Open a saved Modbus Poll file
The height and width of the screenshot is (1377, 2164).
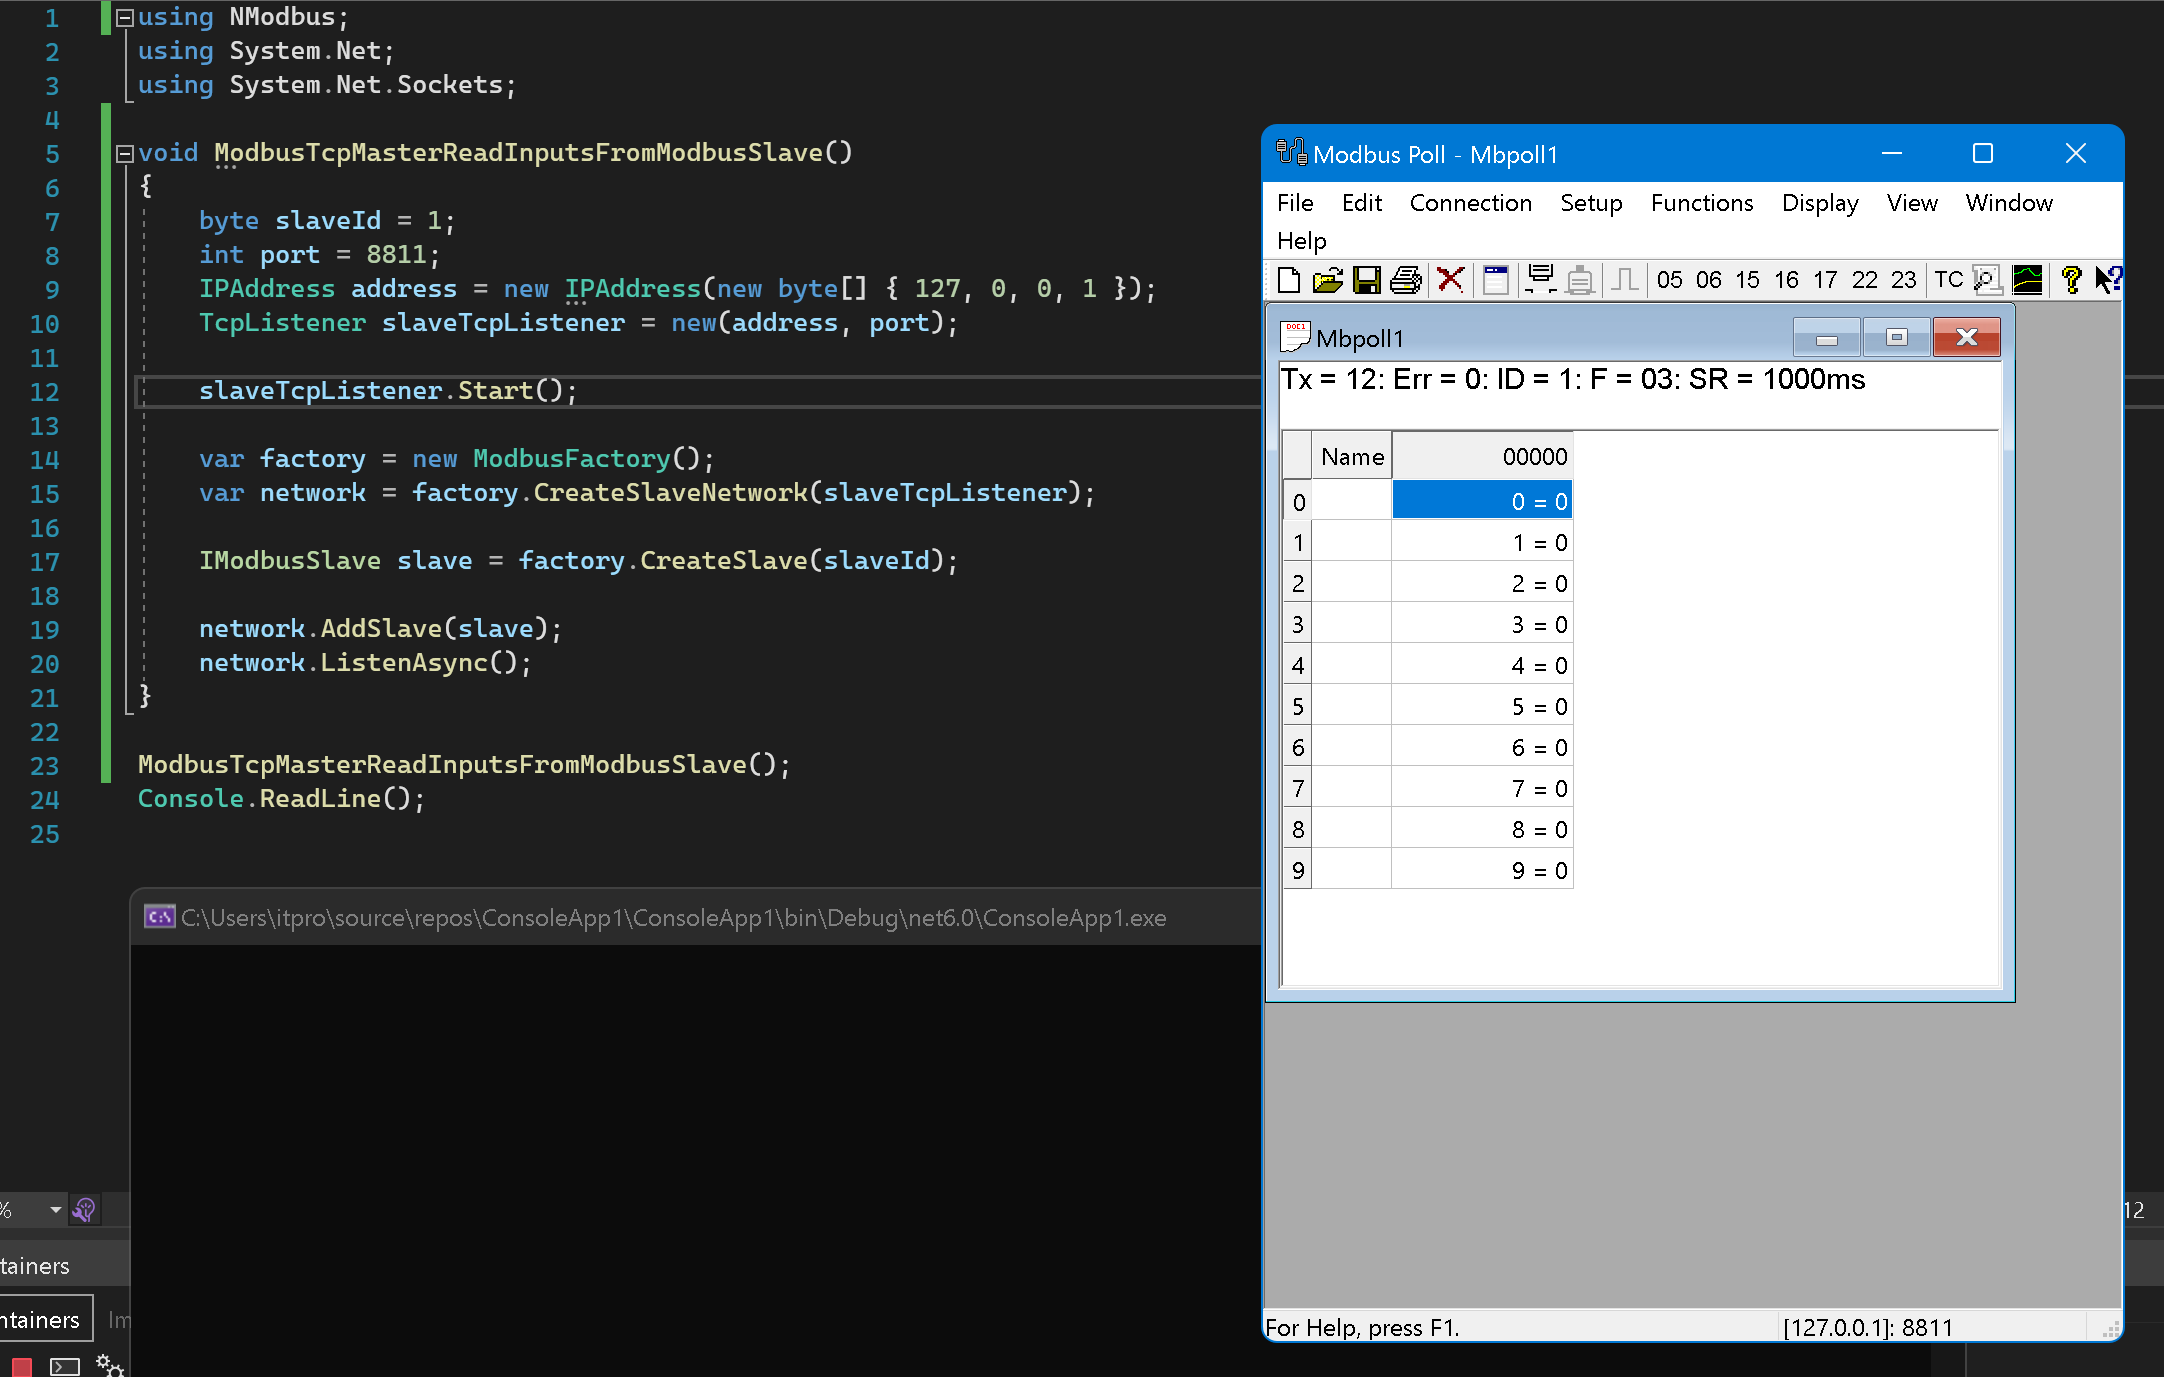pyautogui.click(x=1328, y=281)
